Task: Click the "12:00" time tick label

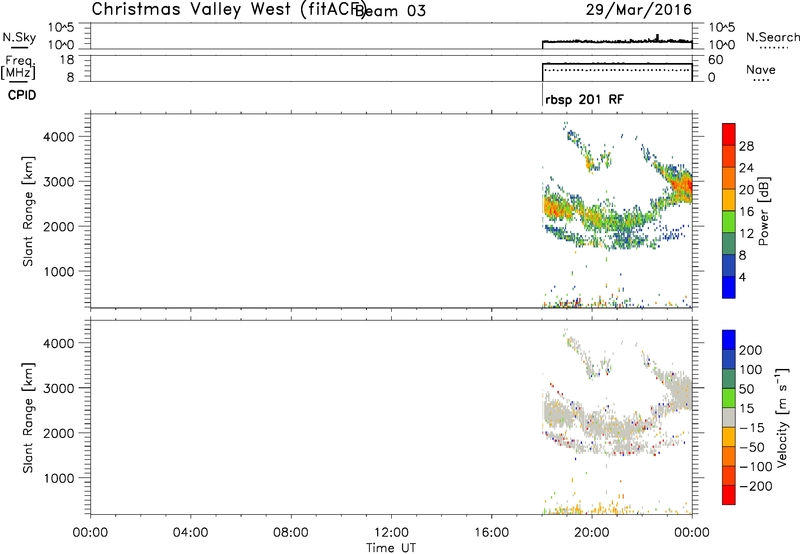Action: coord(391,532)
